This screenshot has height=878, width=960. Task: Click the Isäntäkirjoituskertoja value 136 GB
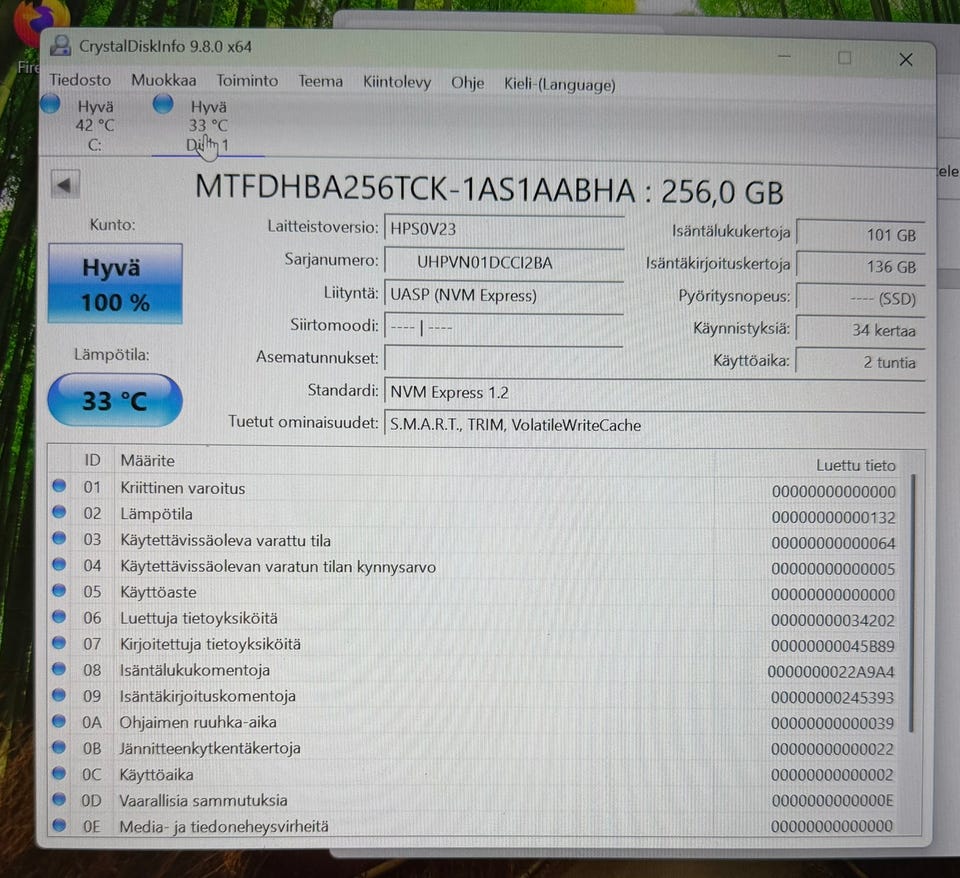tap(860, 266)
